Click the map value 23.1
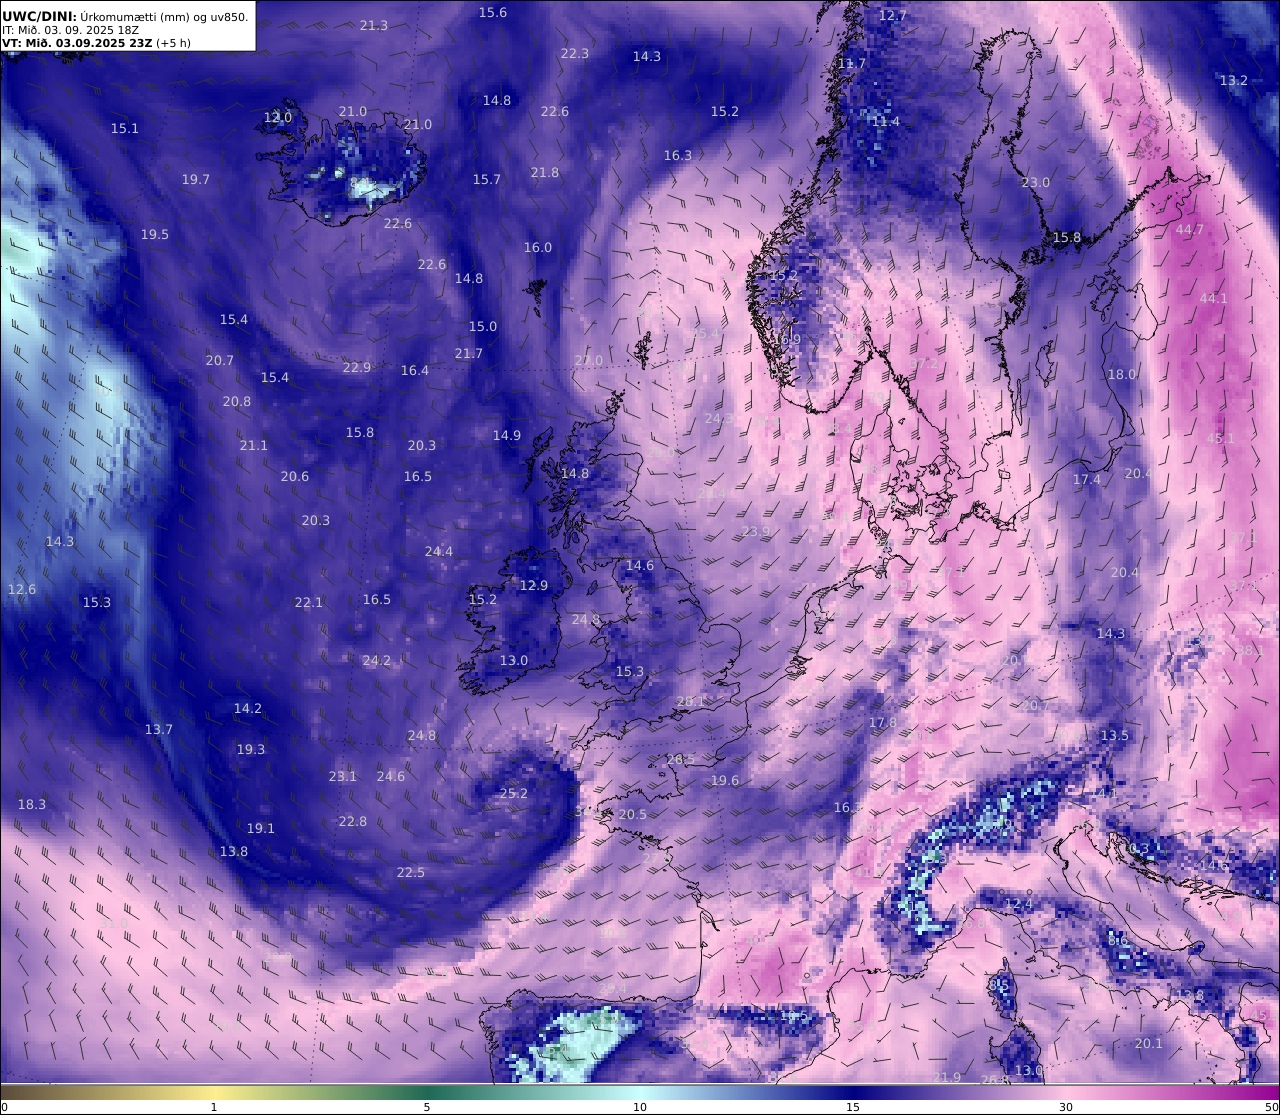This screenshot has height=1115, width=1280. click(343, 776)
